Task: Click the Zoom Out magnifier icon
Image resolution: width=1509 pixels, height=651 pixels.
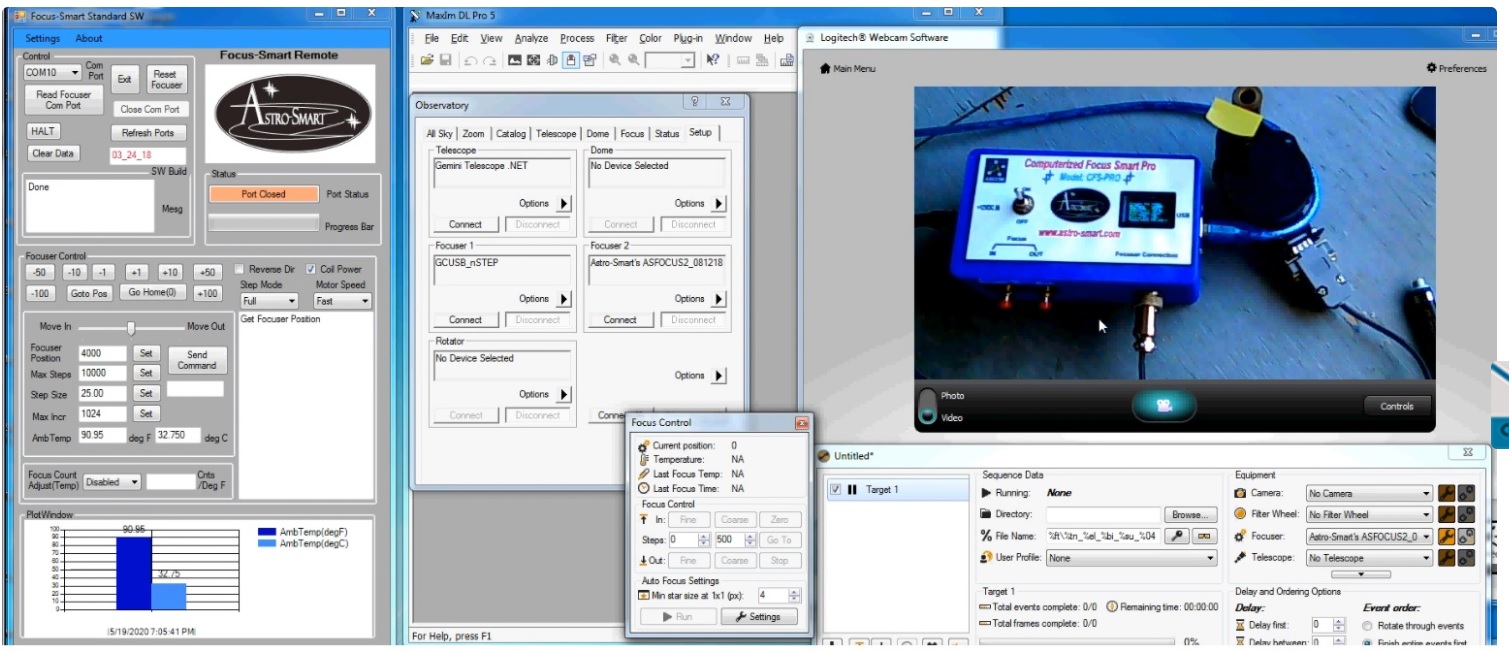Action: click(633, 60)
